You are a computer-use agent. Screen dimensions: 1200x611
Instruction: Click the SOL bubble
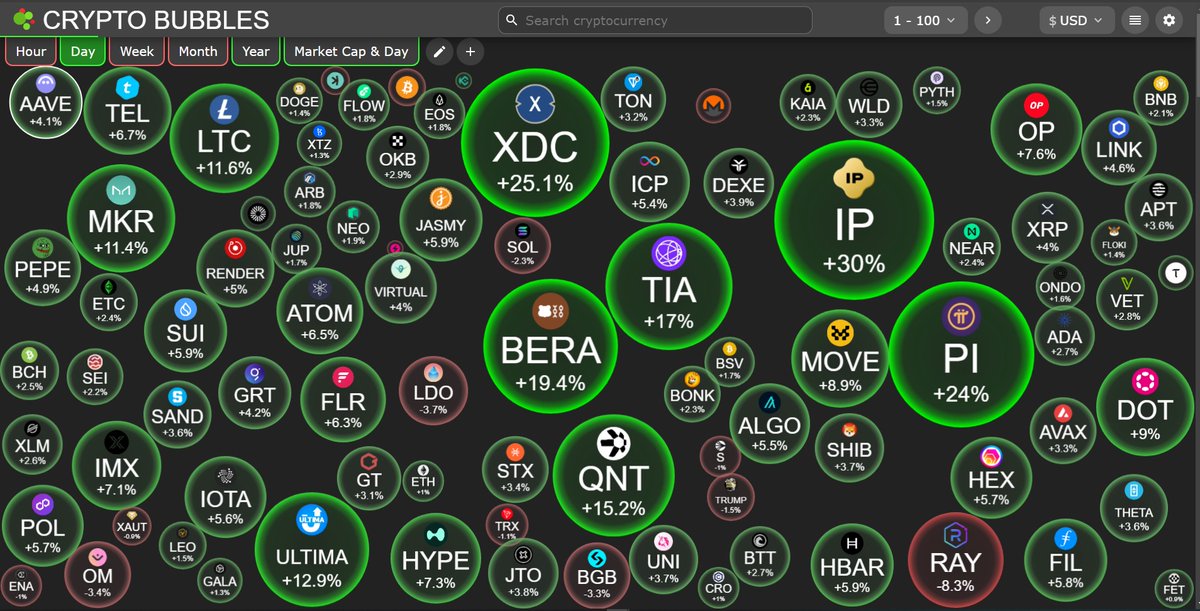(522, 245)
